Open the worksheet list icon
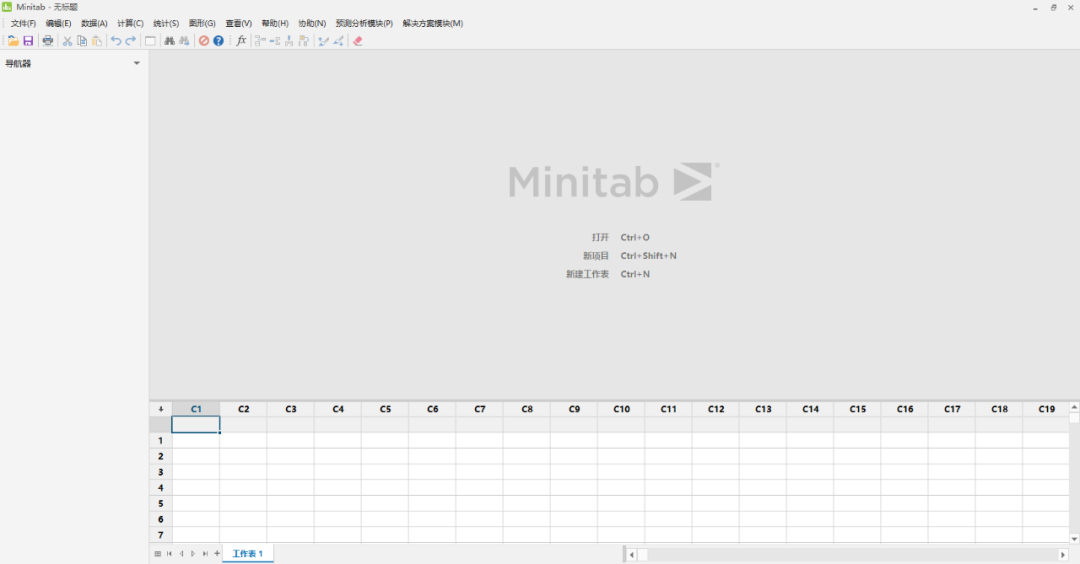1080x564 pixels. [x=157, y=553]
